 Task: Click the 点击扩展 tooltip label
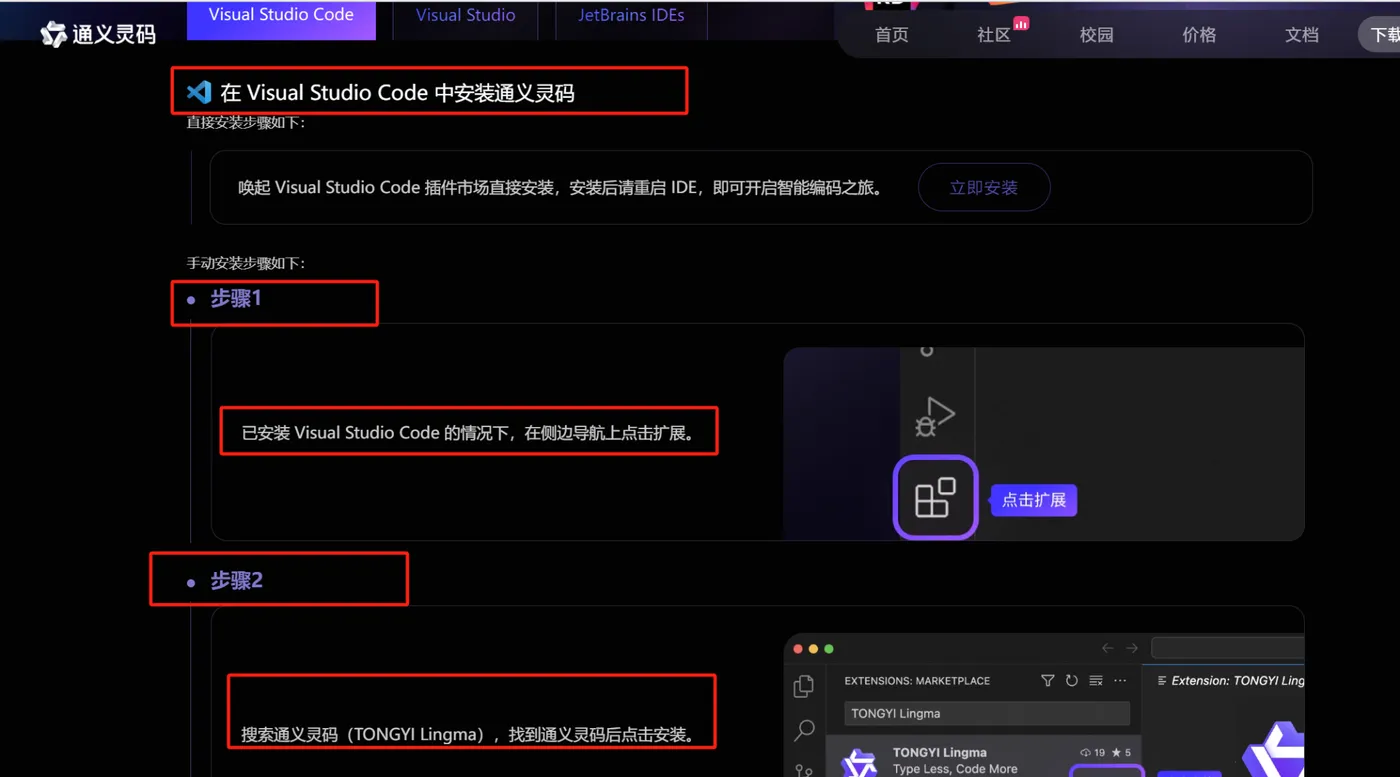1033,500
